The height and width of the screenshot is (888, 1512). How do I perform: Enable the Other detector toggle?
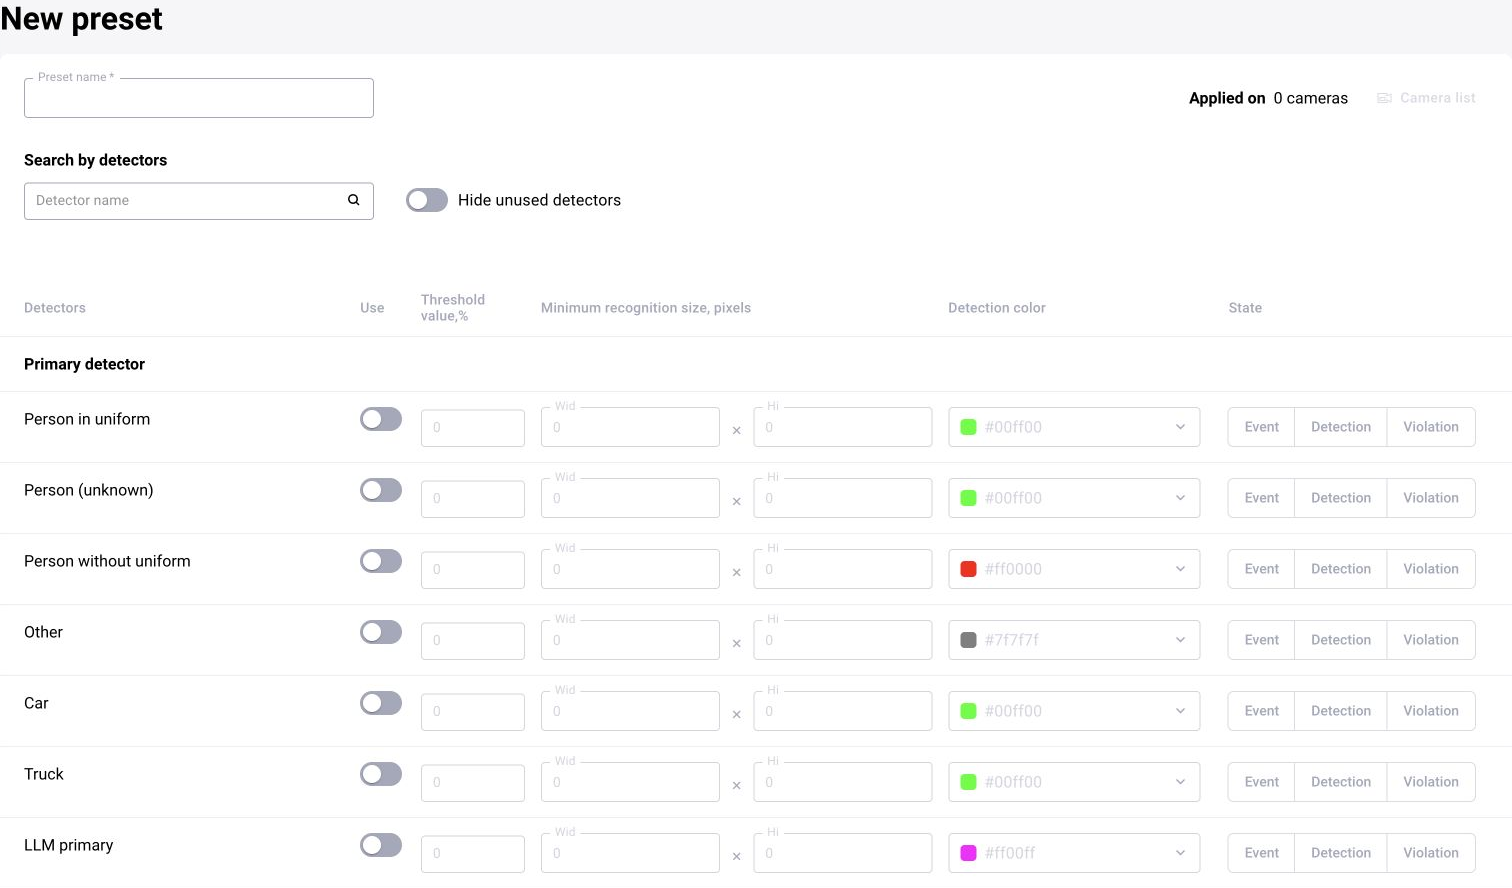pyautogui.click(x=381, y=632)
